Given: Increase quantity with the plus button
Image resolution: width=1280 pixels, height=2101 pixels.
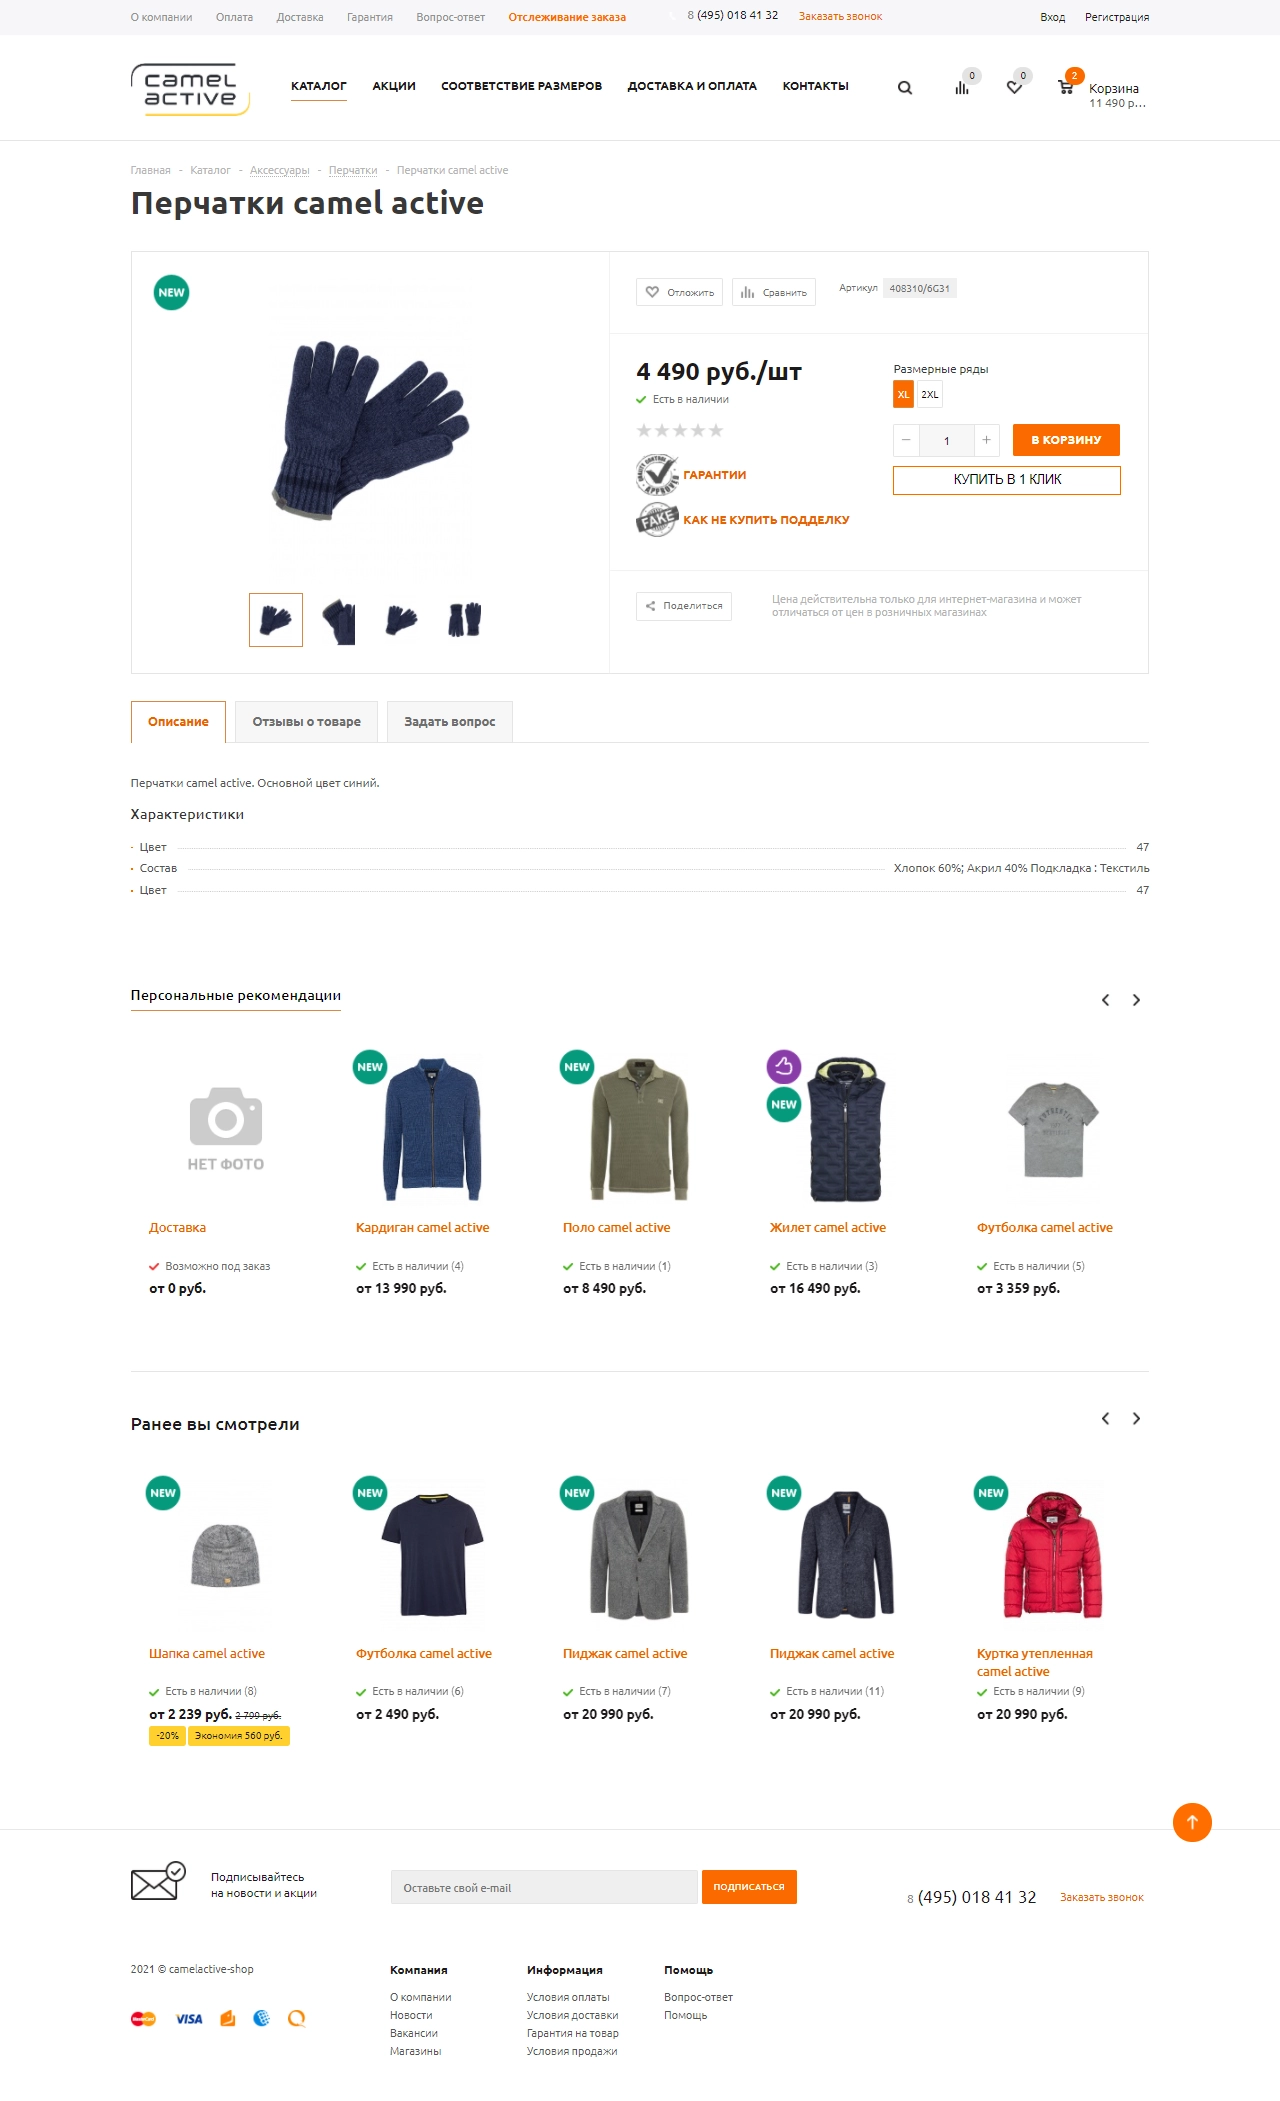Looking at the screenshot, I should click(986, 440).
